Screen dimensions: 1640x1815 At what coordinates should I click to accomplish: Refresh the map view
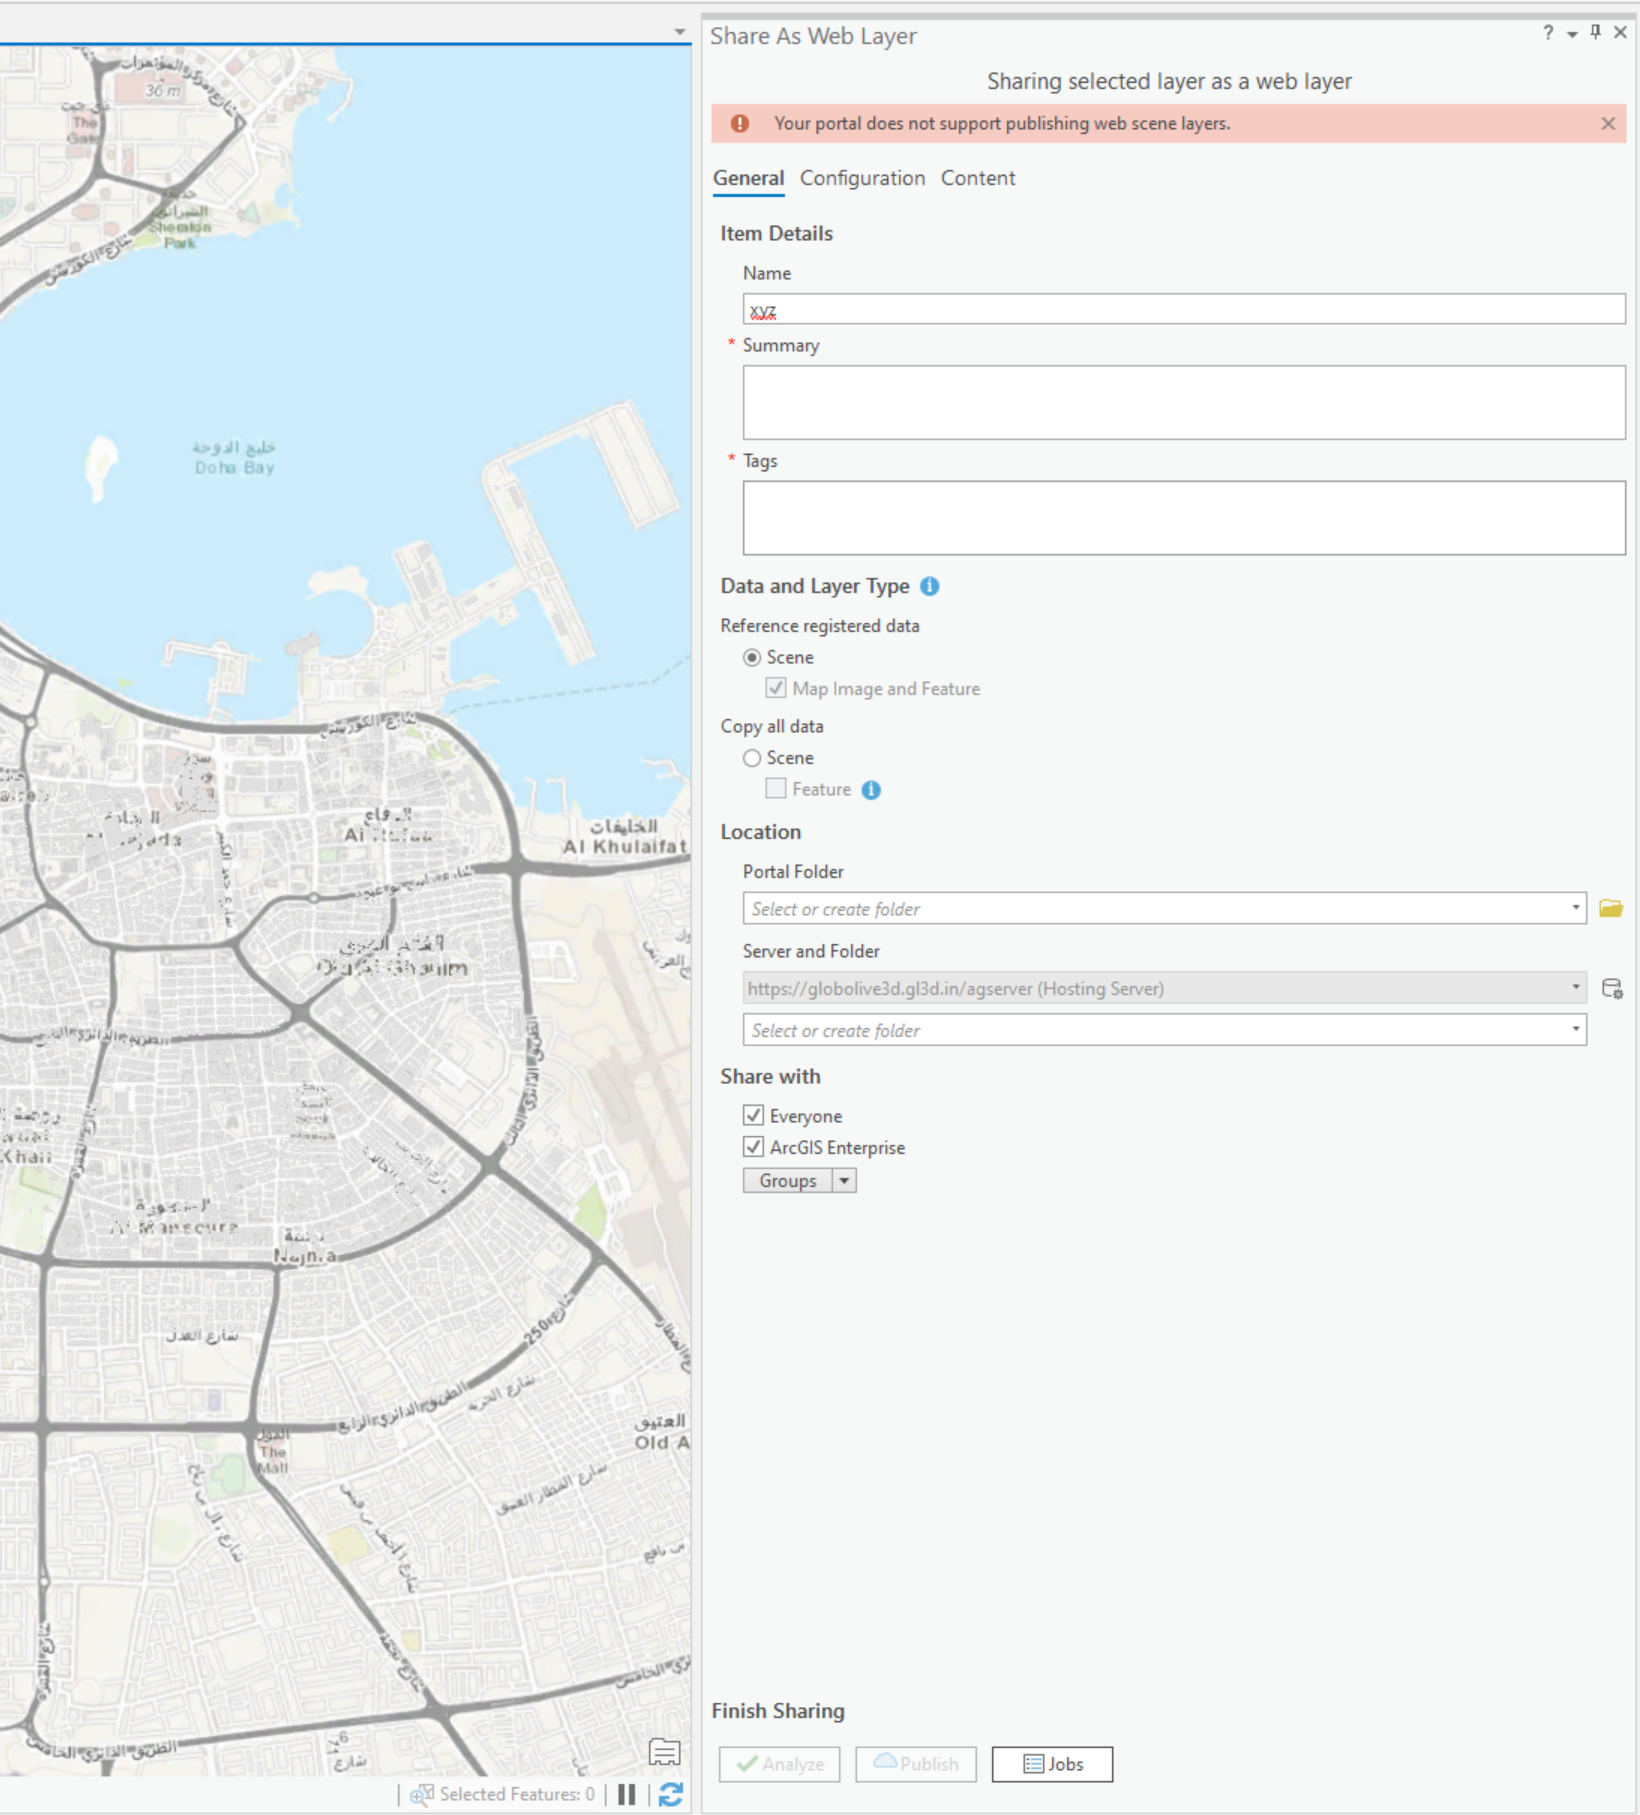(x=669, y=1793)
